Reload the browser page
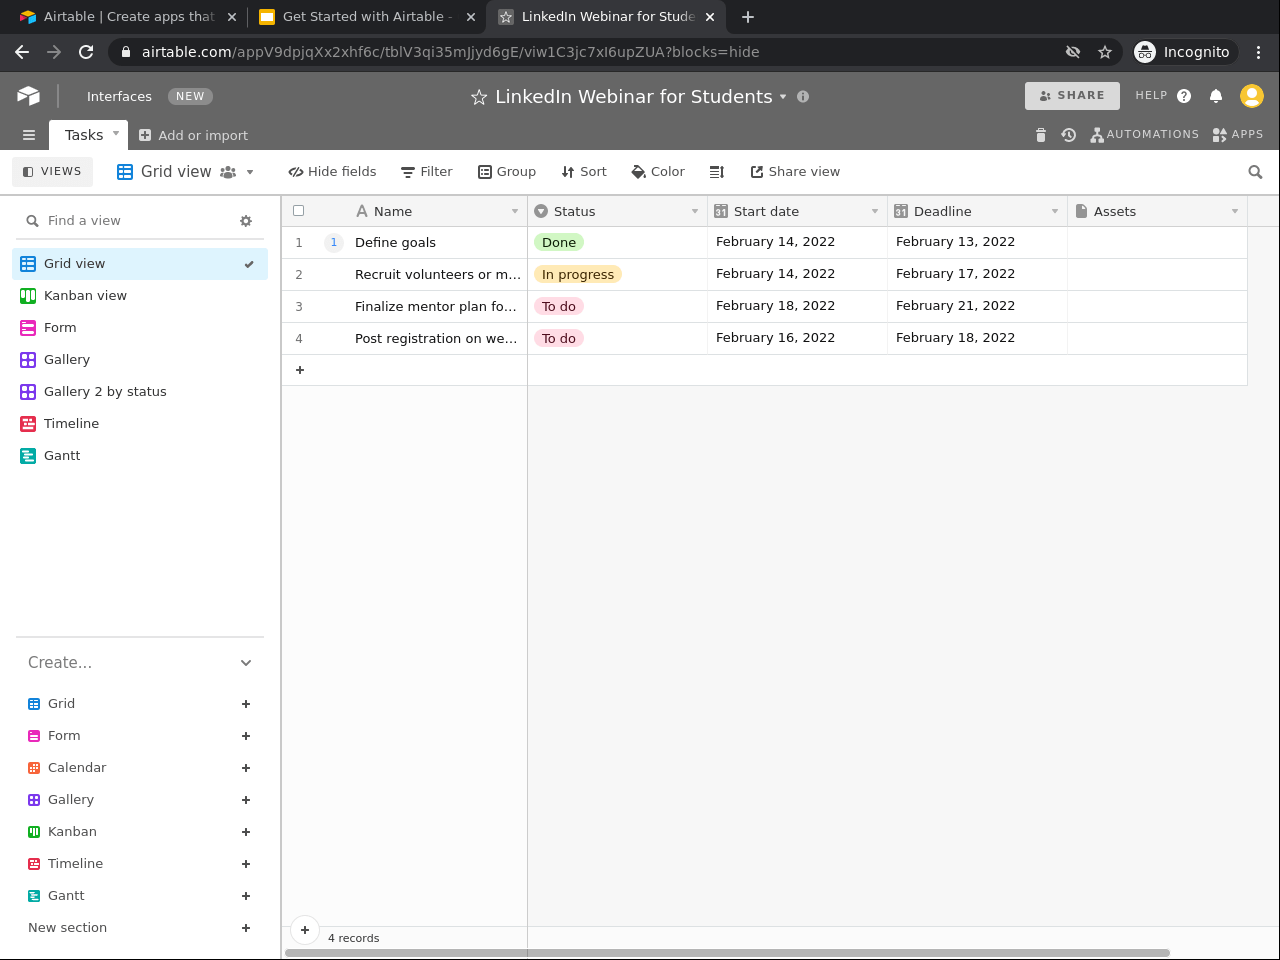The image size is (1280, 960). coord(86,52)
